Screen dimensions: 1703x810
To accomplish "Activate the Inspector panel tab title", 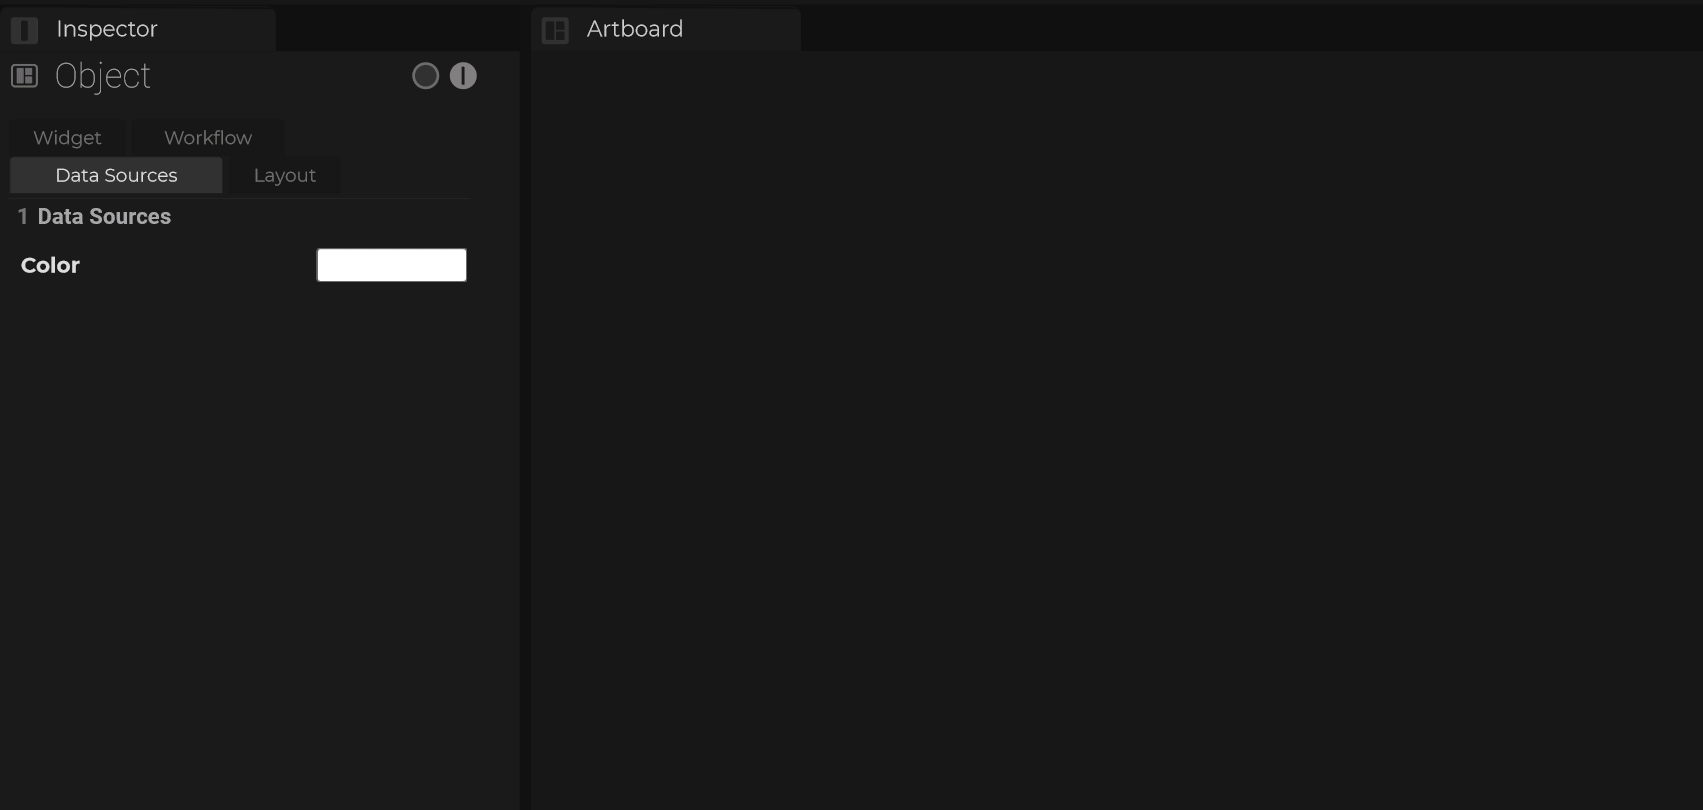I will [107, 29].
